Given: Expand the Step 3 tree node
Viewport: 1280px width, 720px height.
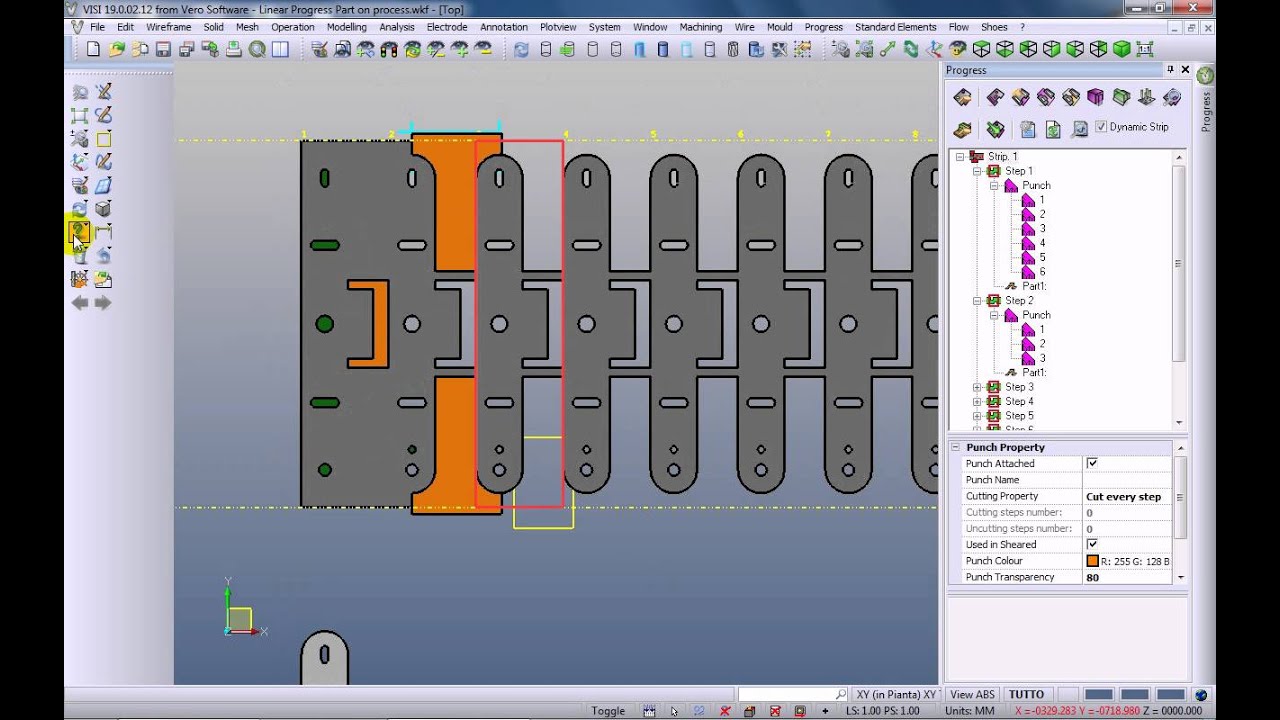Looking at the screenshot, I should point(977,387).
